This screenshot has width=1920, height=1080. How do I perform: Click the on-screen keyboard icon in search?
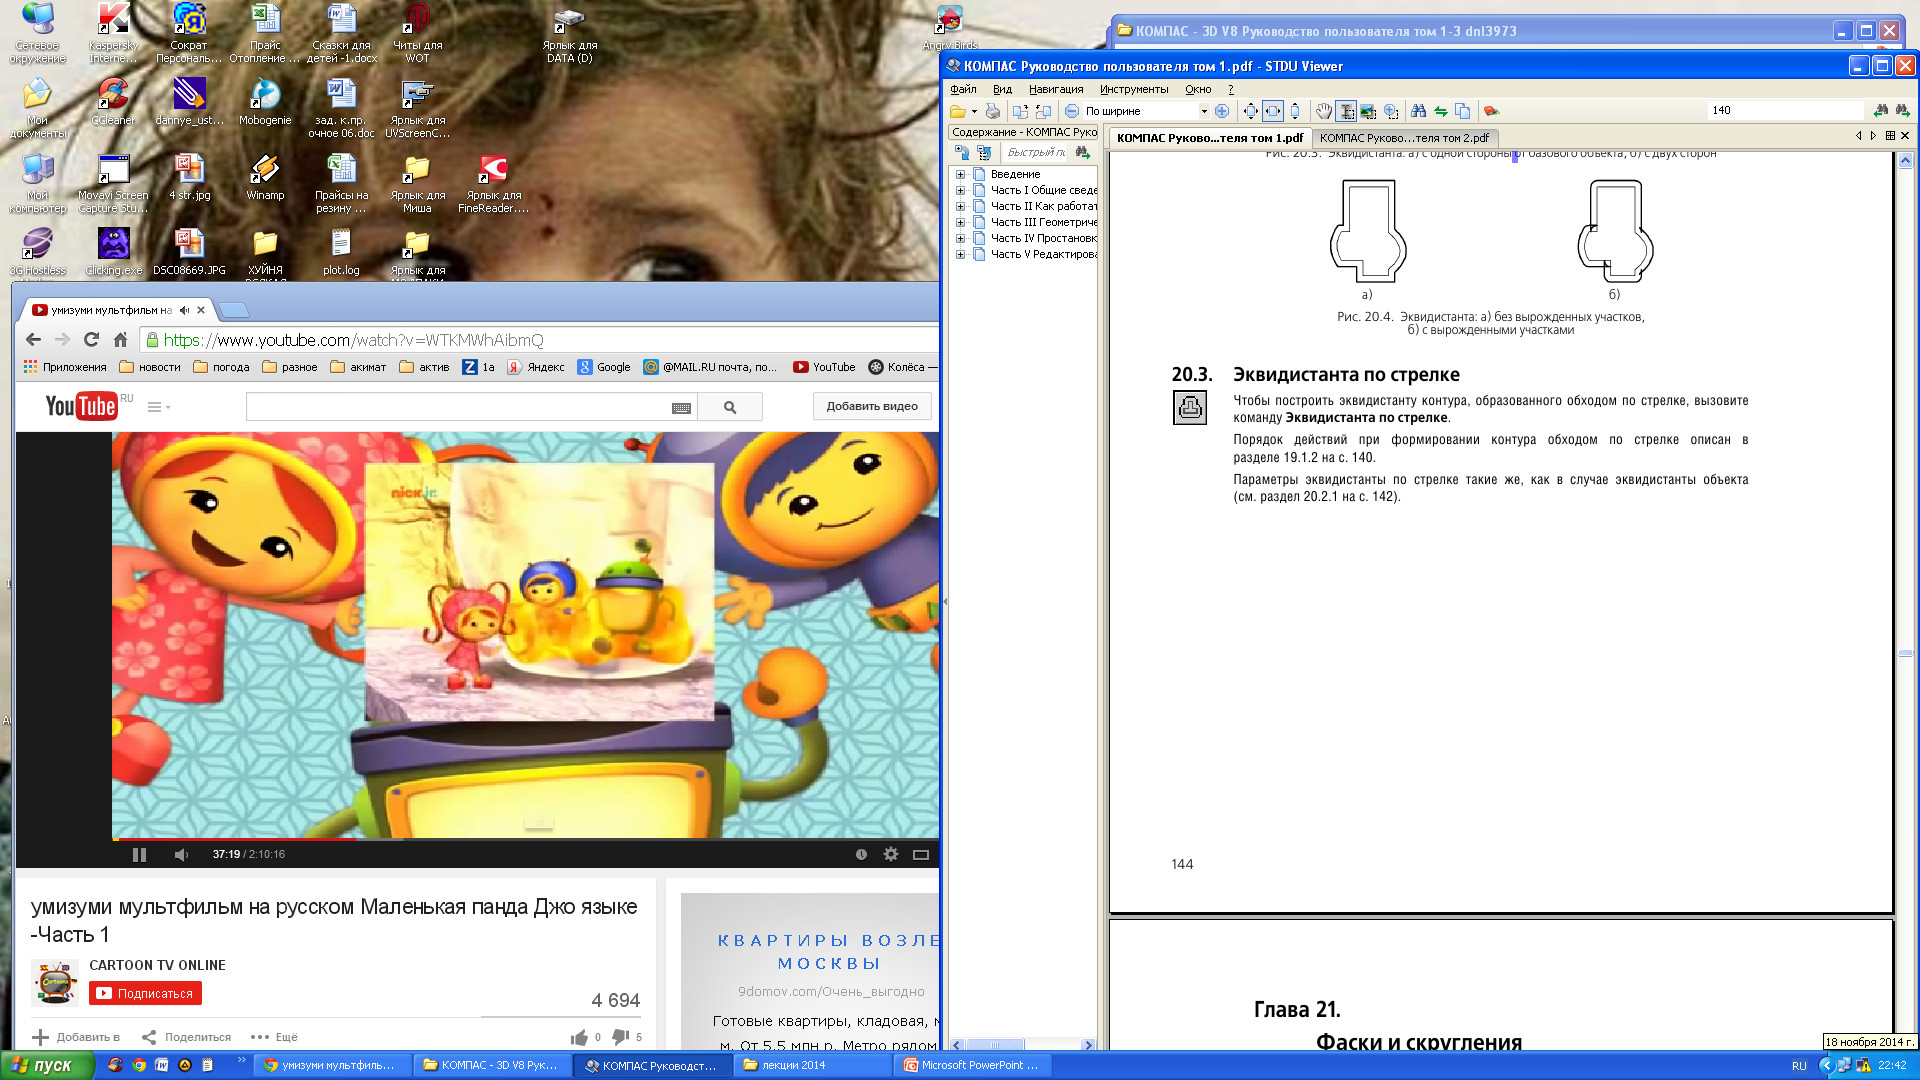(681, 407)
